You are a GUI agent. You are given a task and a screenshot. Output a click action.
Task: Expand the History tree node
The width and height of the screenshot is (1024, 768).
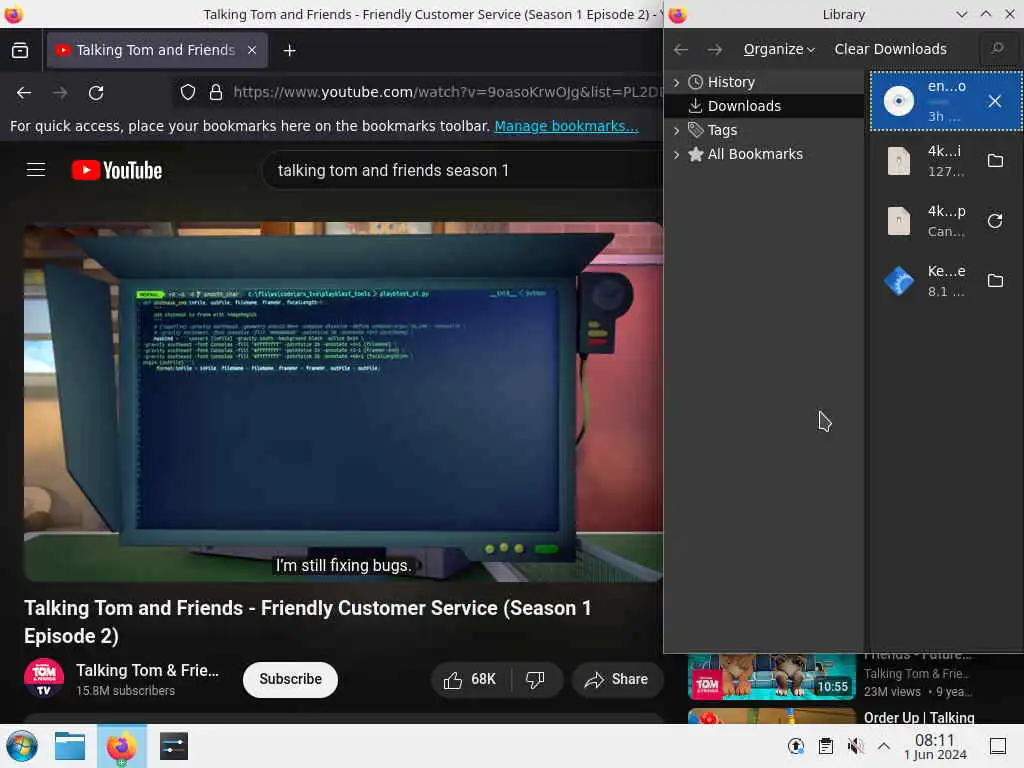coord(677,82)
